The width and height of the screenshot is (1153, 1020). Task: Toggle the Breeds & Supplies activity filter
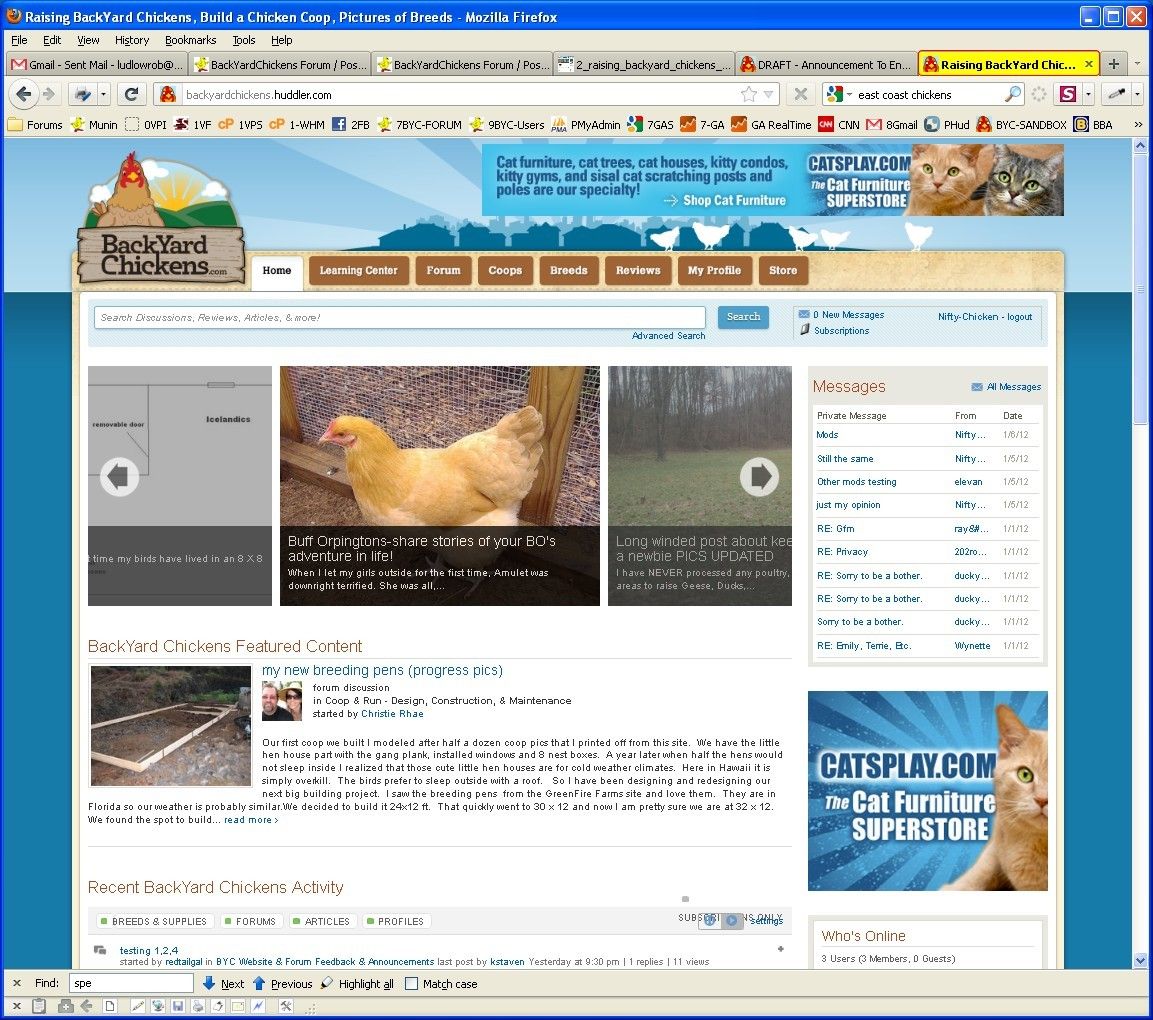tap(154, 921)
